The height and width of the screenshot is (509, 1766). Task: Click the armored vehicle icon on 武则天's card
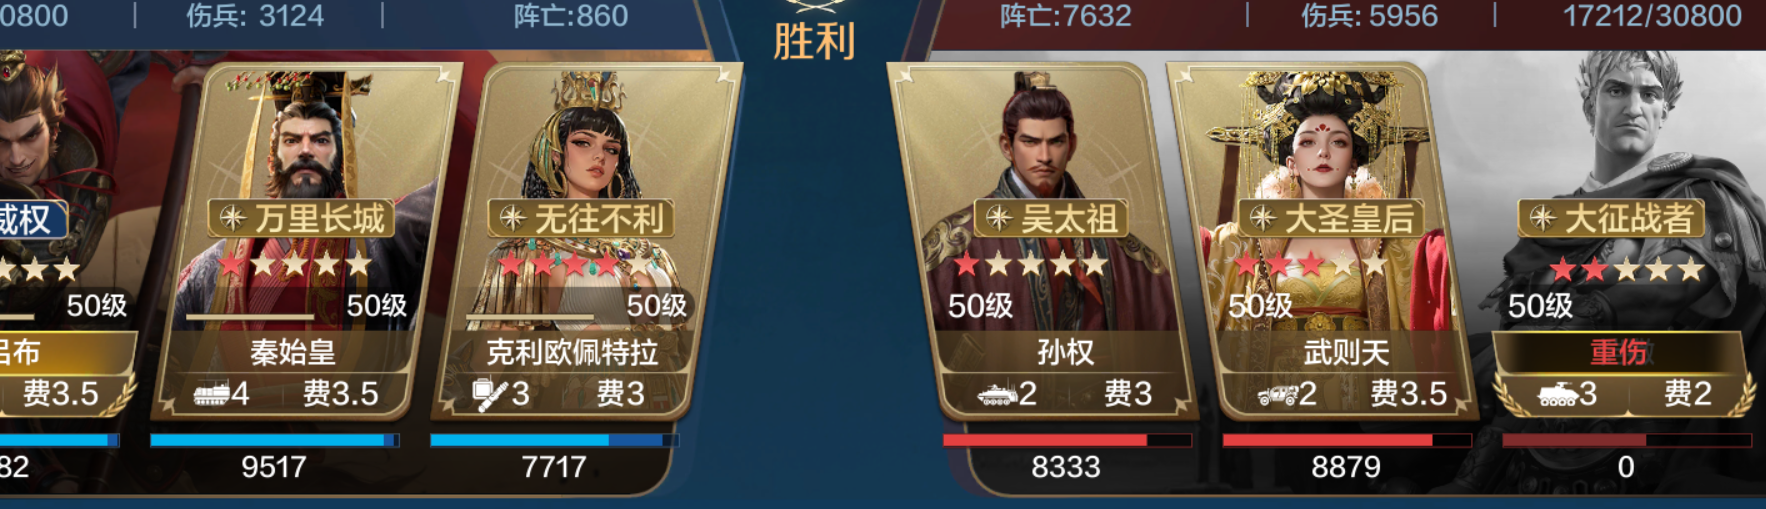pyautogui.click(x=1277, y=394)
